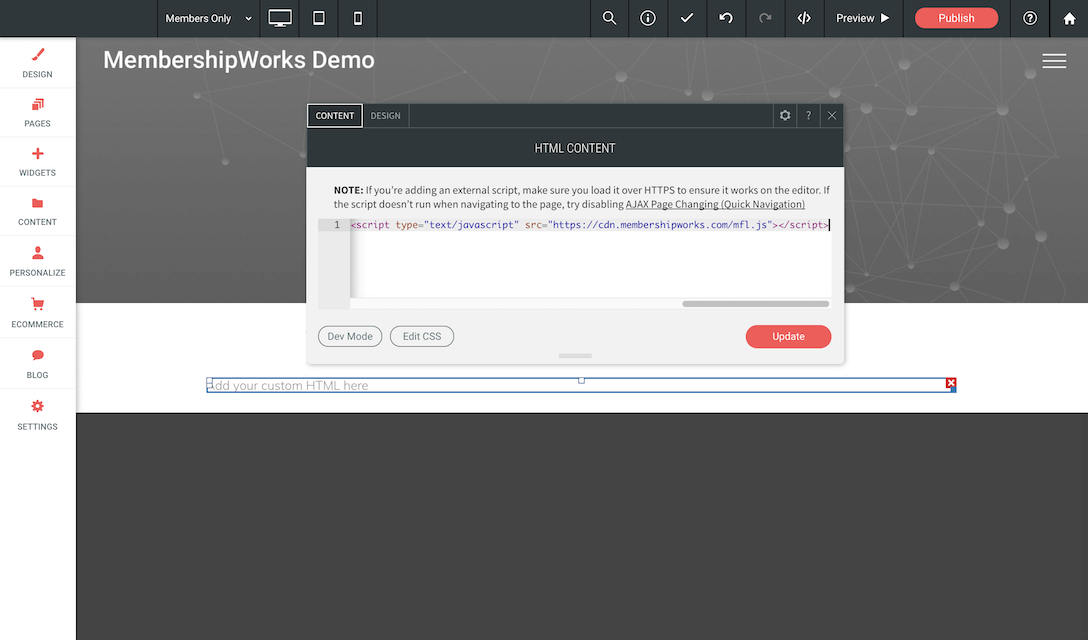The width and height of the screenshot is (1088, 640).
Task: Switch to tablet view
Action: point(318,18)
